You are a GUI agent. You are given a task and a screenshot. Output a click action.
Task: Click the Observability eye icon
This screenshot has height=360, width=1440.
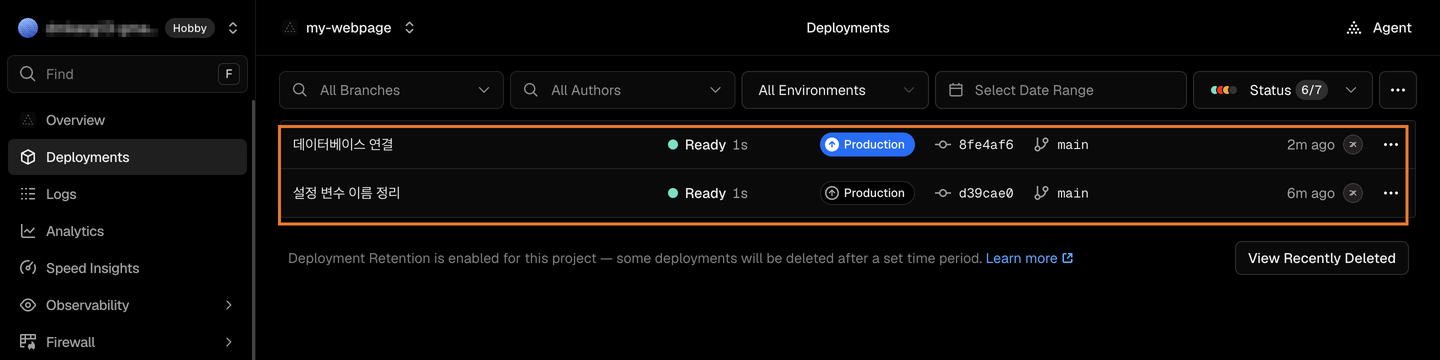tap(28, 305)
